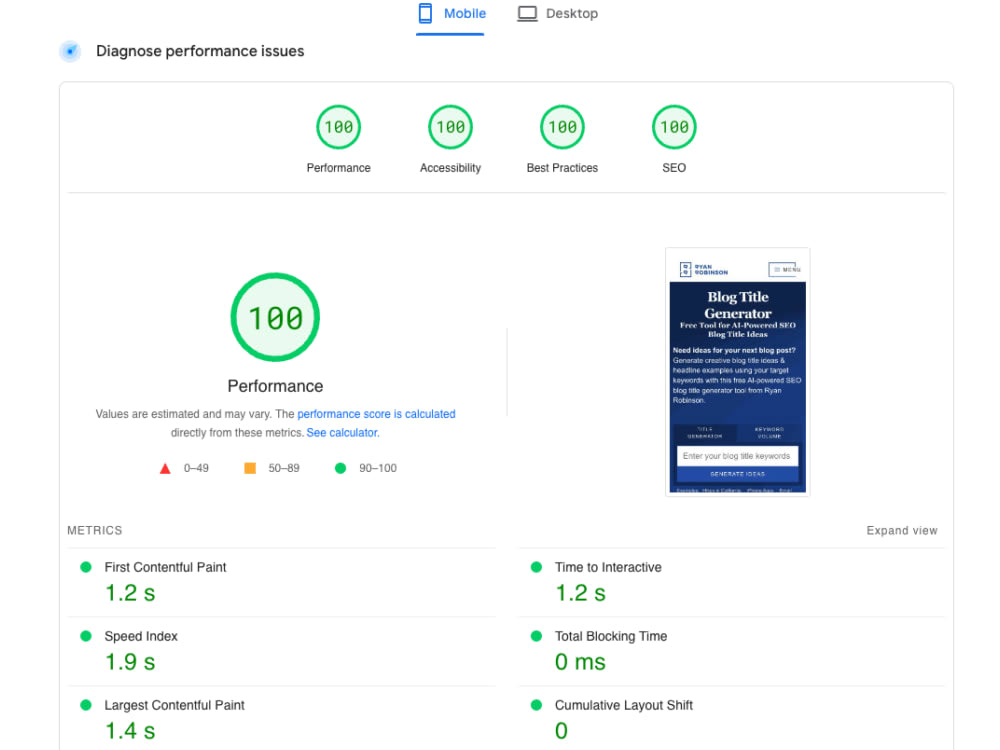This screenshot has height=750, width=1000.
Task: Click the desktop laptop icon
Action: pos(527,13)
